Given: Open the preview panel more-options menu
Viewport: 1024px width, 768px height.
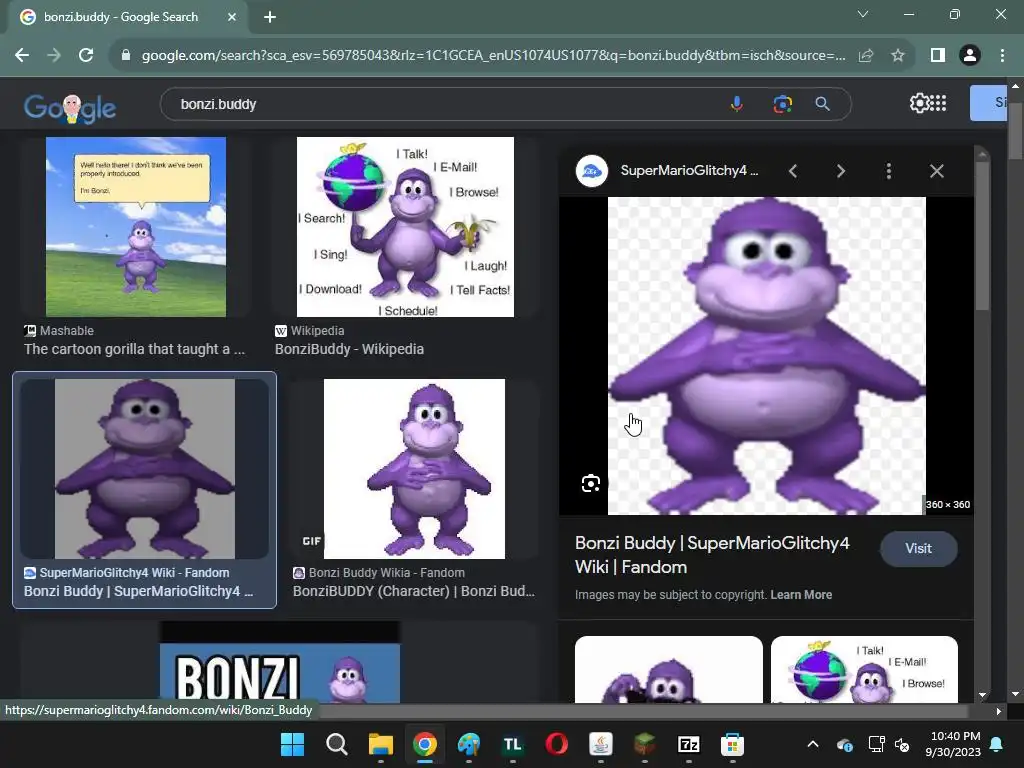Looking at the screenshot, I should pyautogui.click(x=888, y=171).
